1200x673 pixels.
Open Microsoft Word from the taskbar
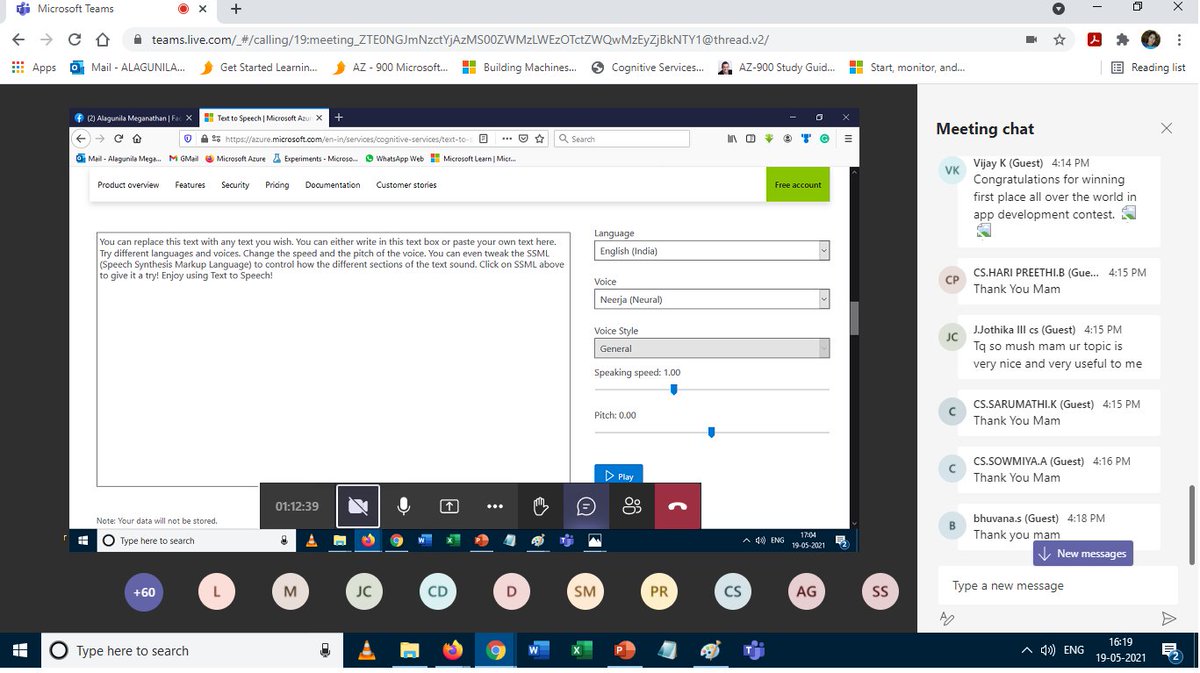(538, 650)
